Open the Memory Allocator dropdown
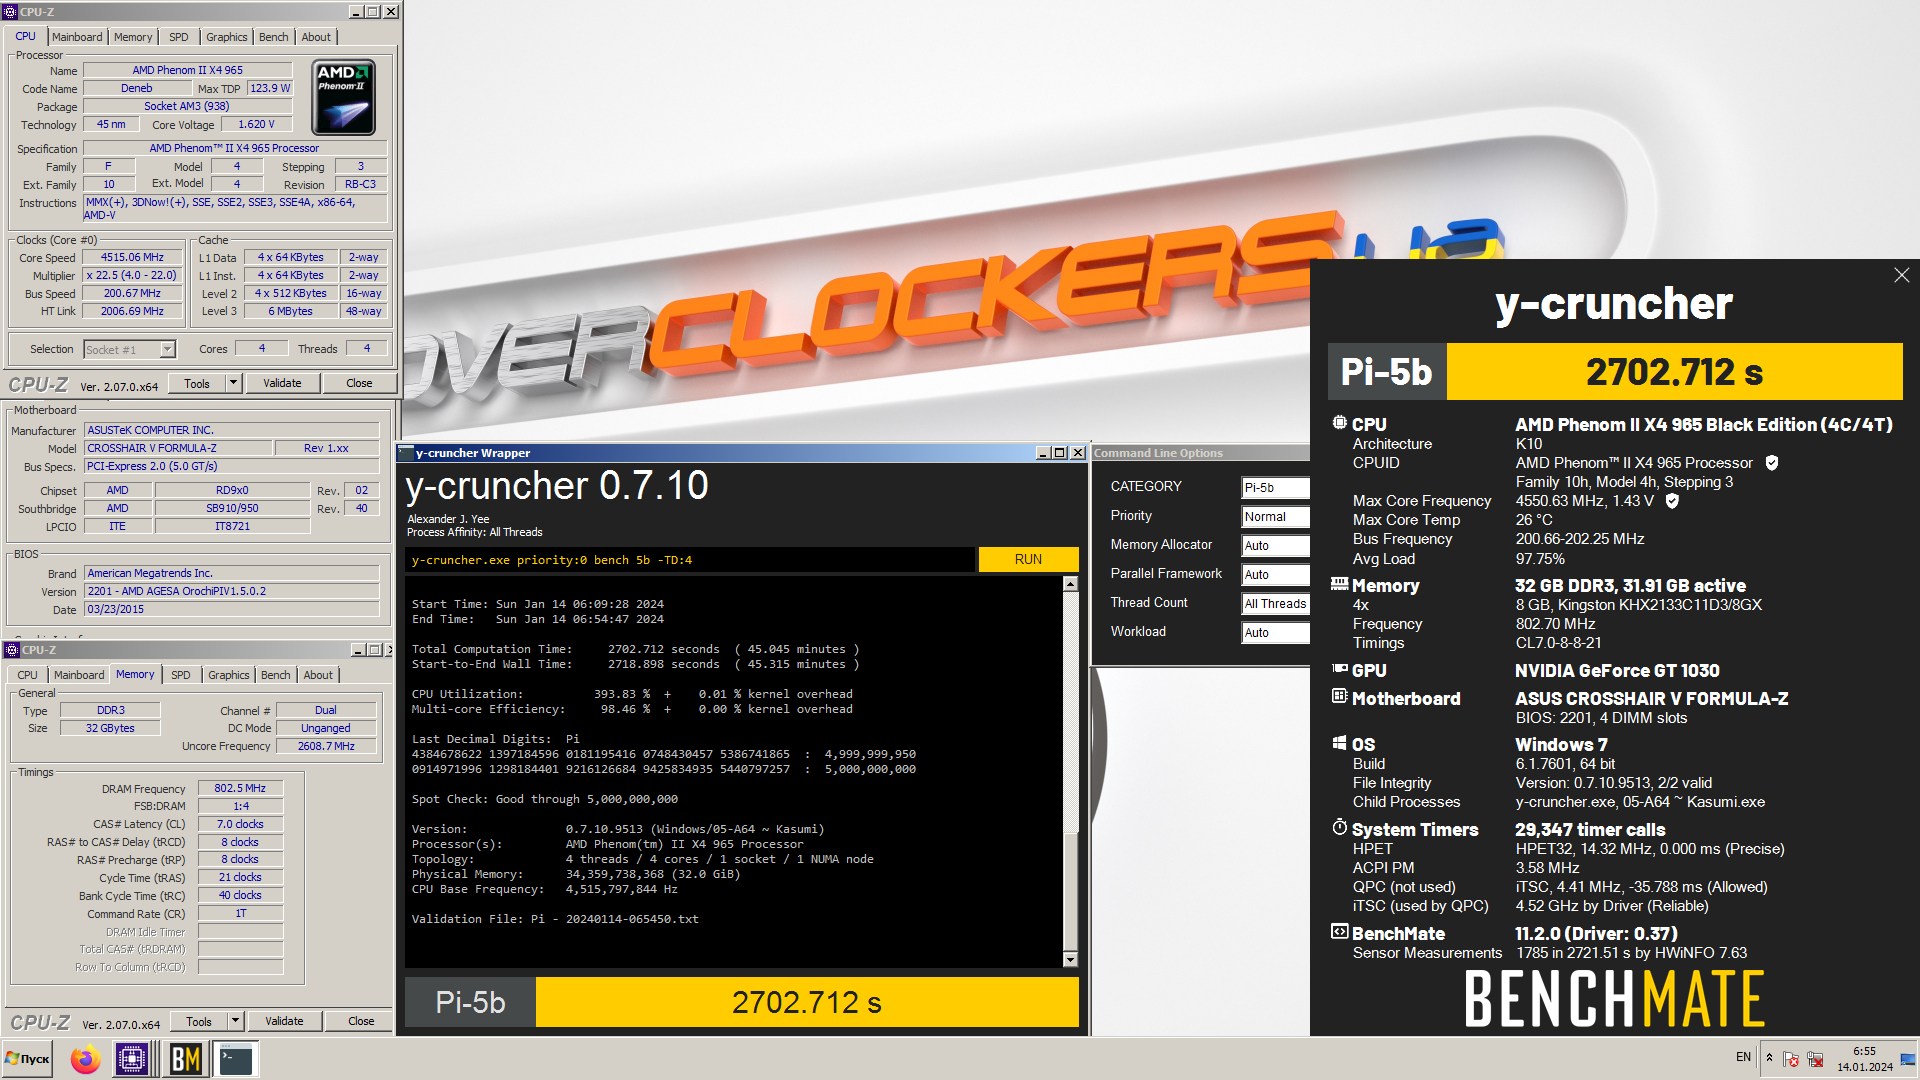1920x1080 pixels. [1275, 546]
